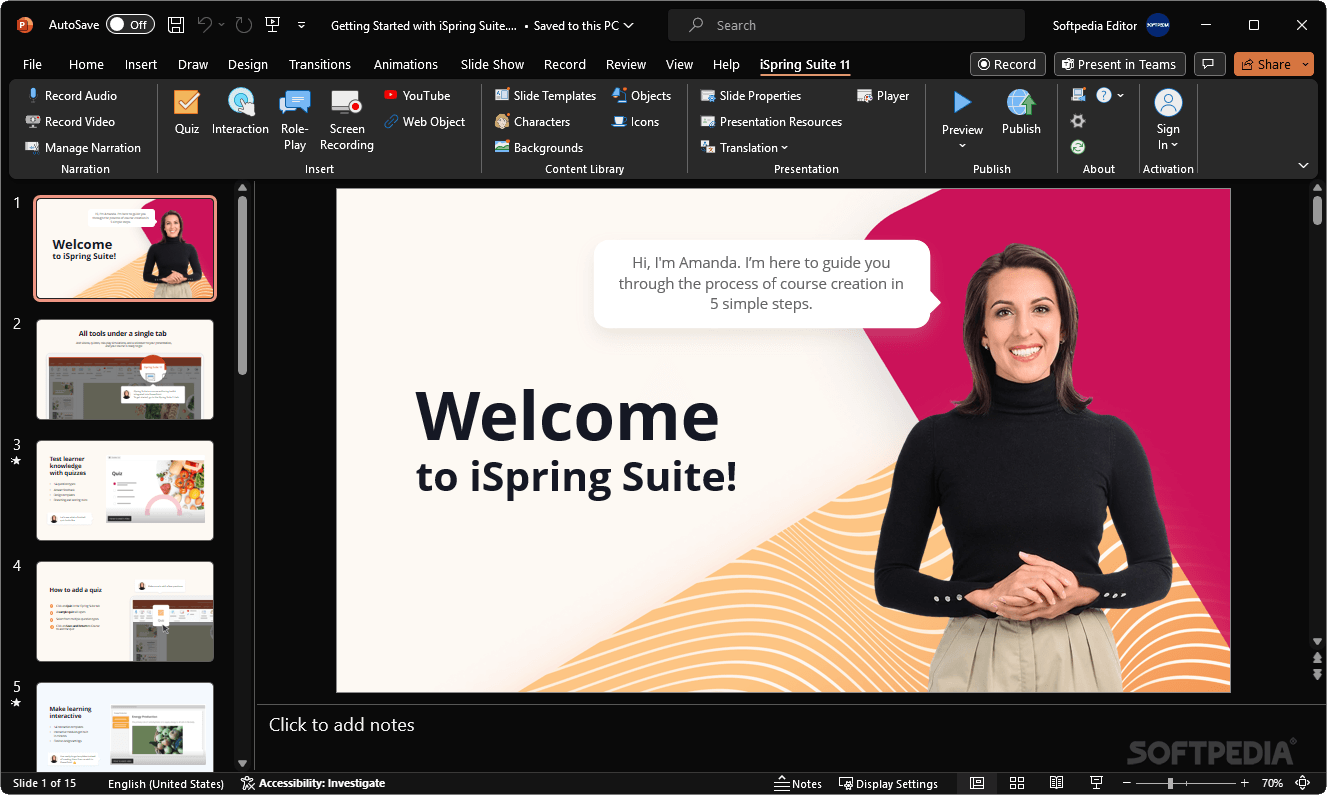The width and height of the screenshot is (1327, 795).
Task: Expand the Preview dropdown arrow
Action: (x=962, y=146)
